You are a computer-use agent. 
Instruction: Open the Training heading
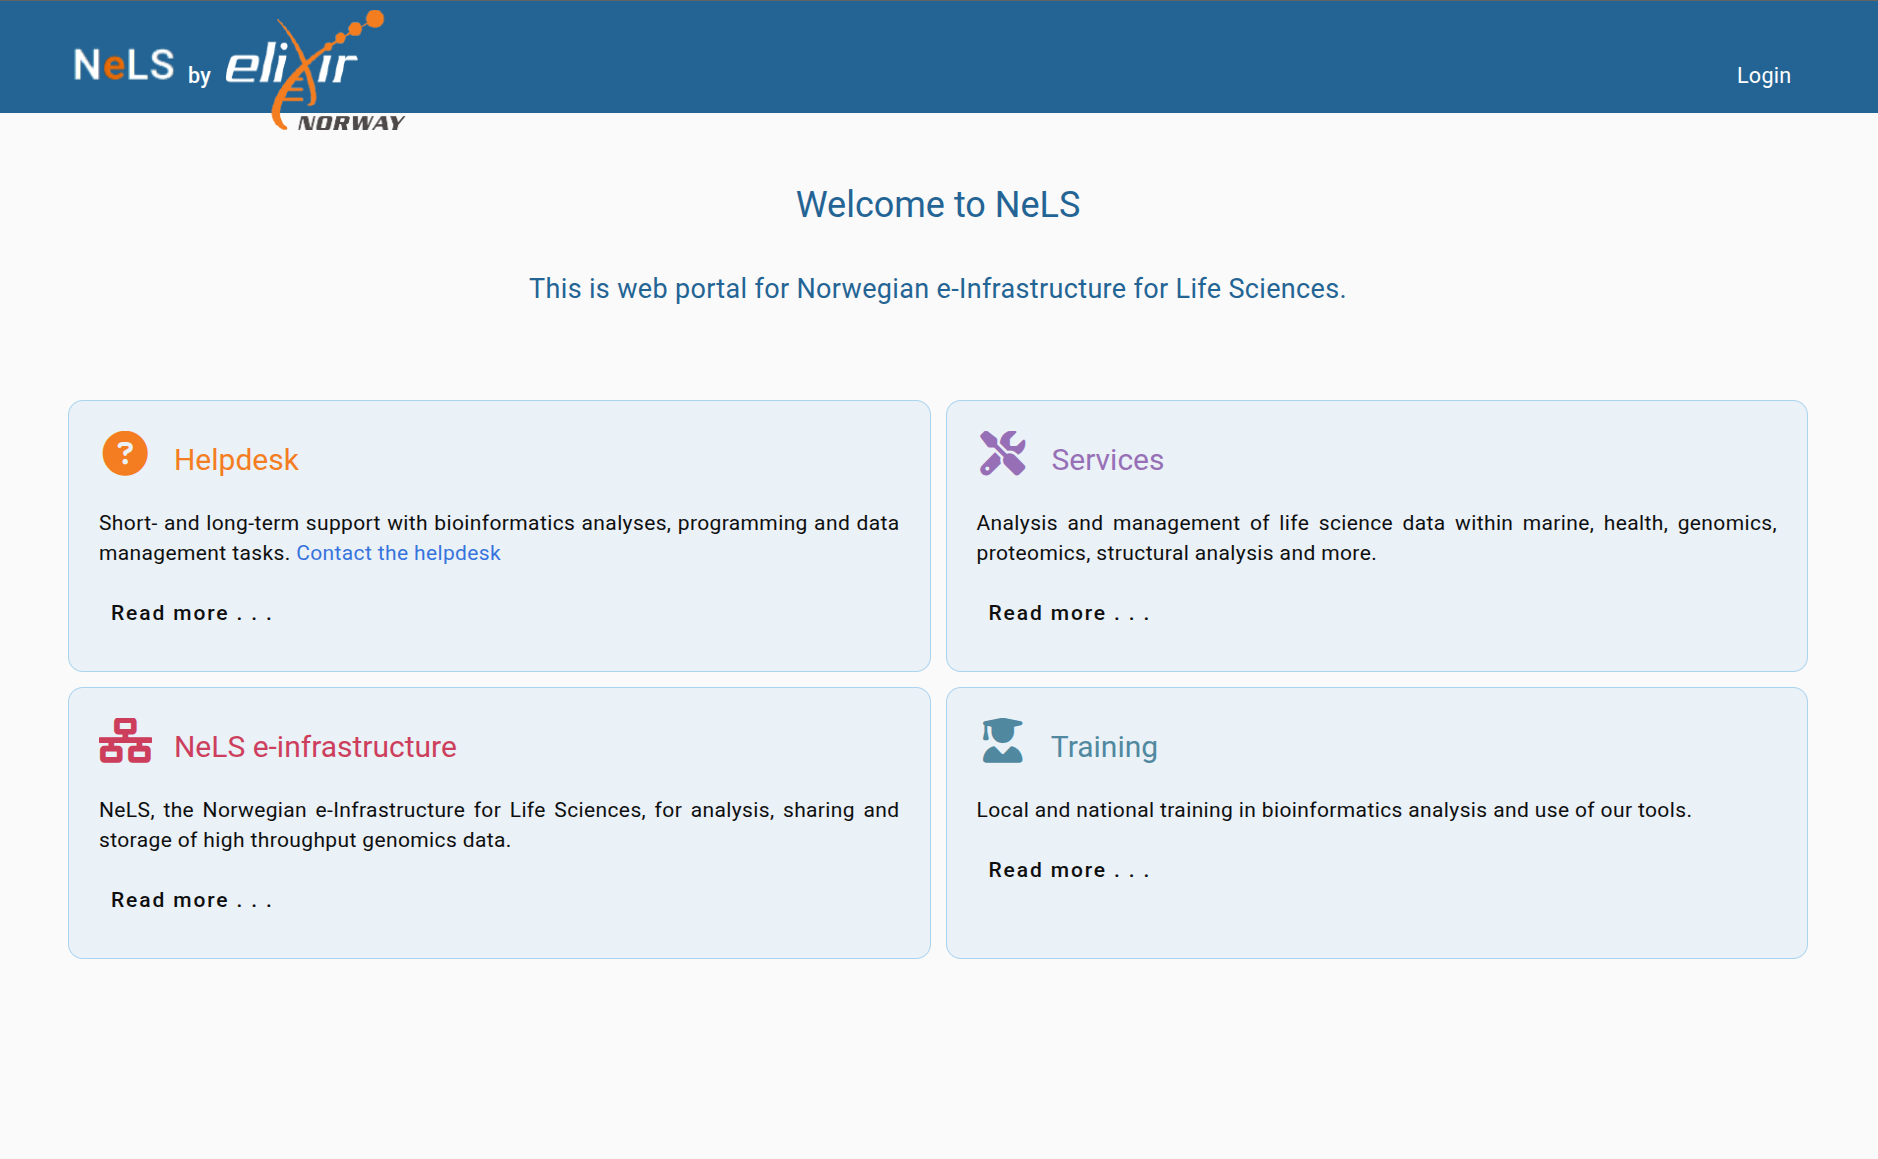tap(1104, 747)
